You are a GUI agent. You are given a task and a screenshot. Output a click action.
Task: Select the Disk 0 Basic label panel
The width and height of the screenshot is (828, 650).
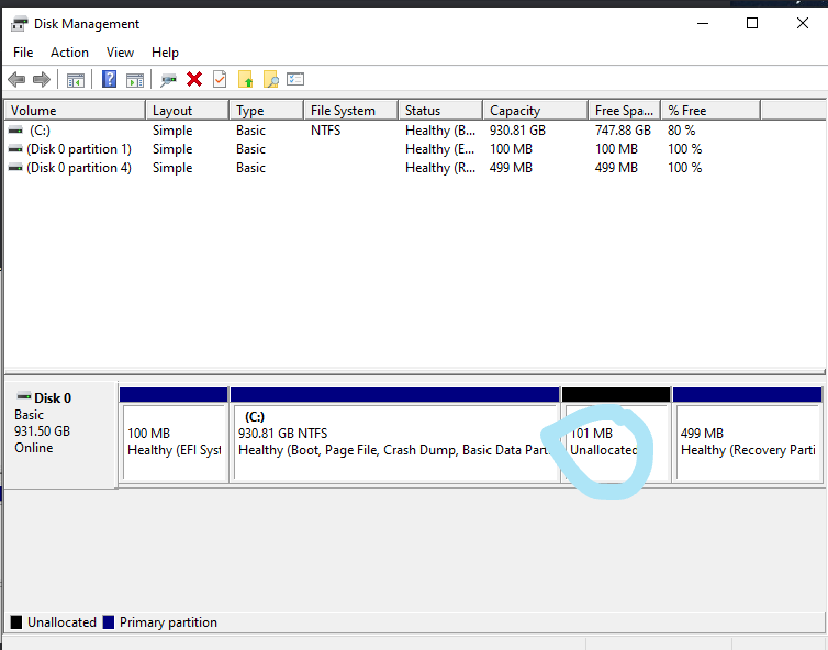coord(61,435)
